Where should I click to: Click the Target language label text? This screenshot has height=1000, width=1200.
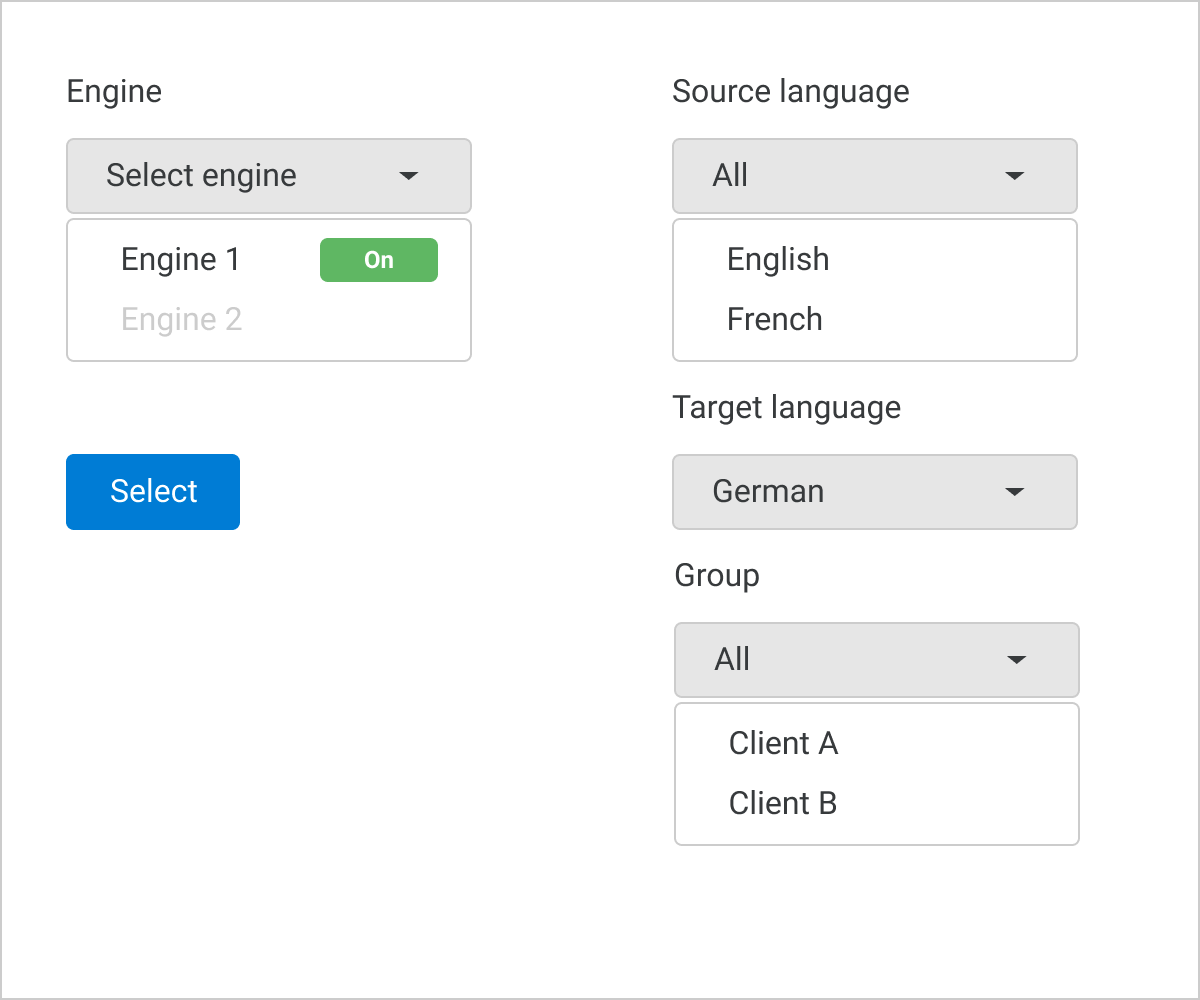(x=787, y=408)
